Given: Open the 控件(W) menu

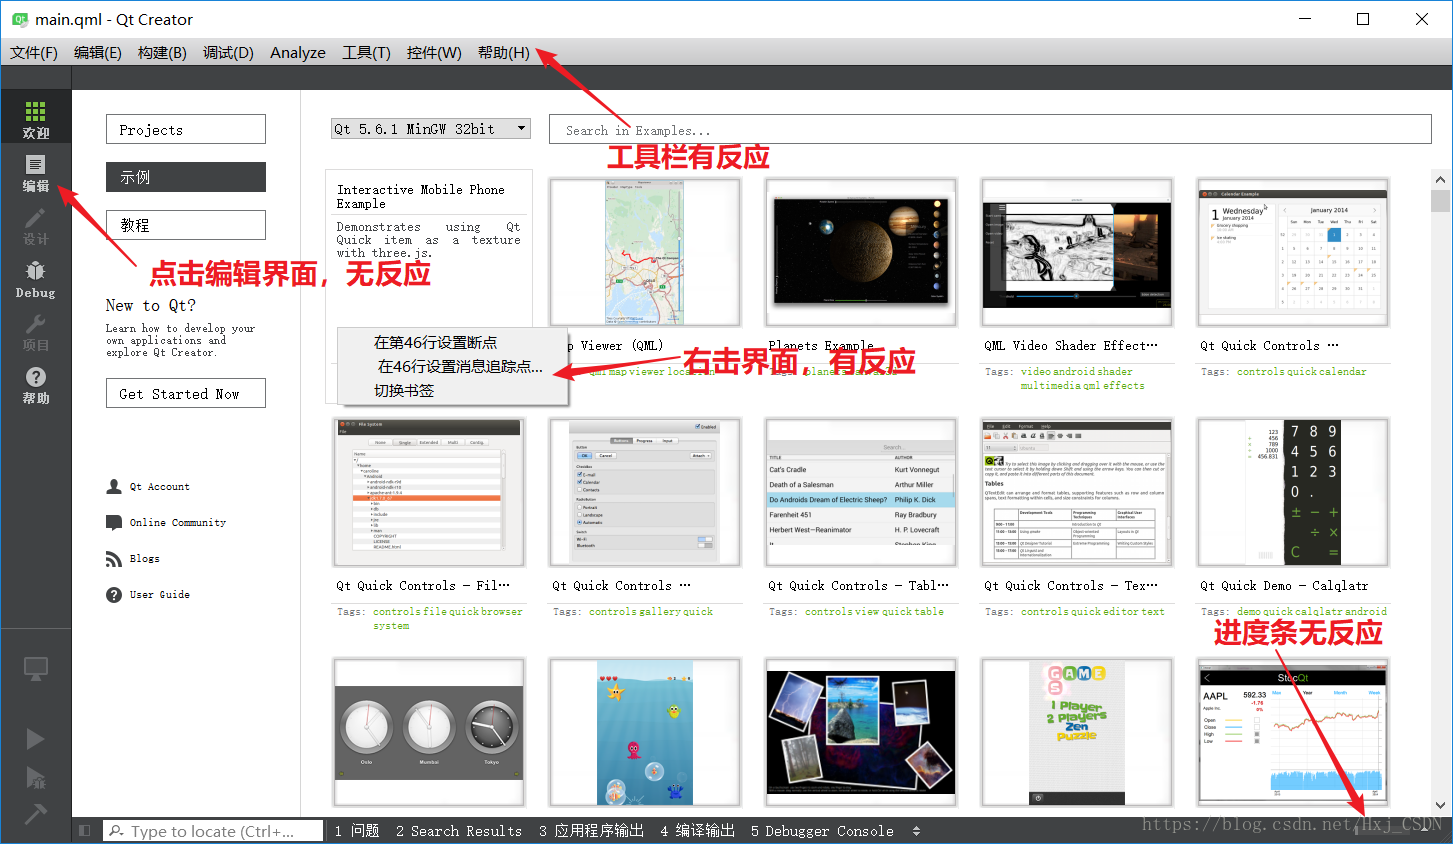Looking at the screenshot, I should click(434, 53).
